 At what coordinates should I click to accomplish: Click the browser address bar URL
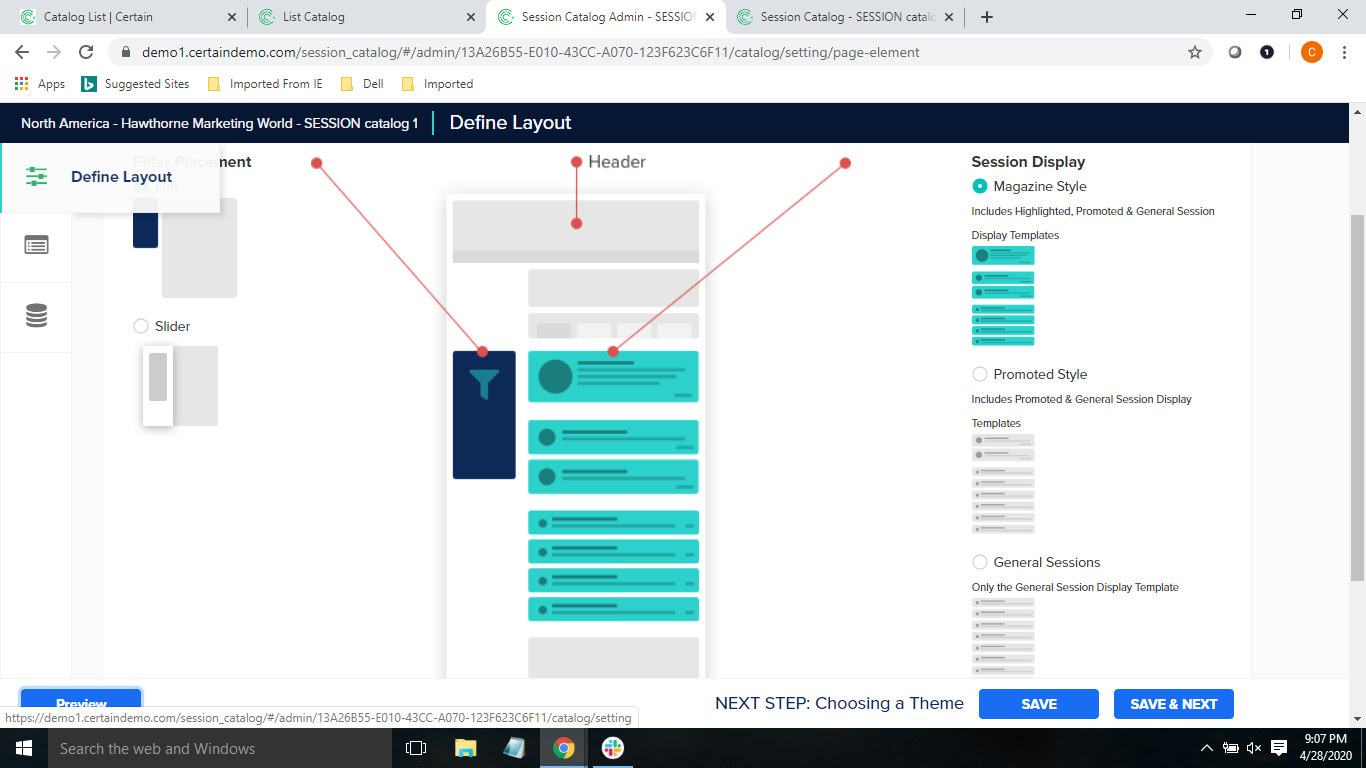530,52
